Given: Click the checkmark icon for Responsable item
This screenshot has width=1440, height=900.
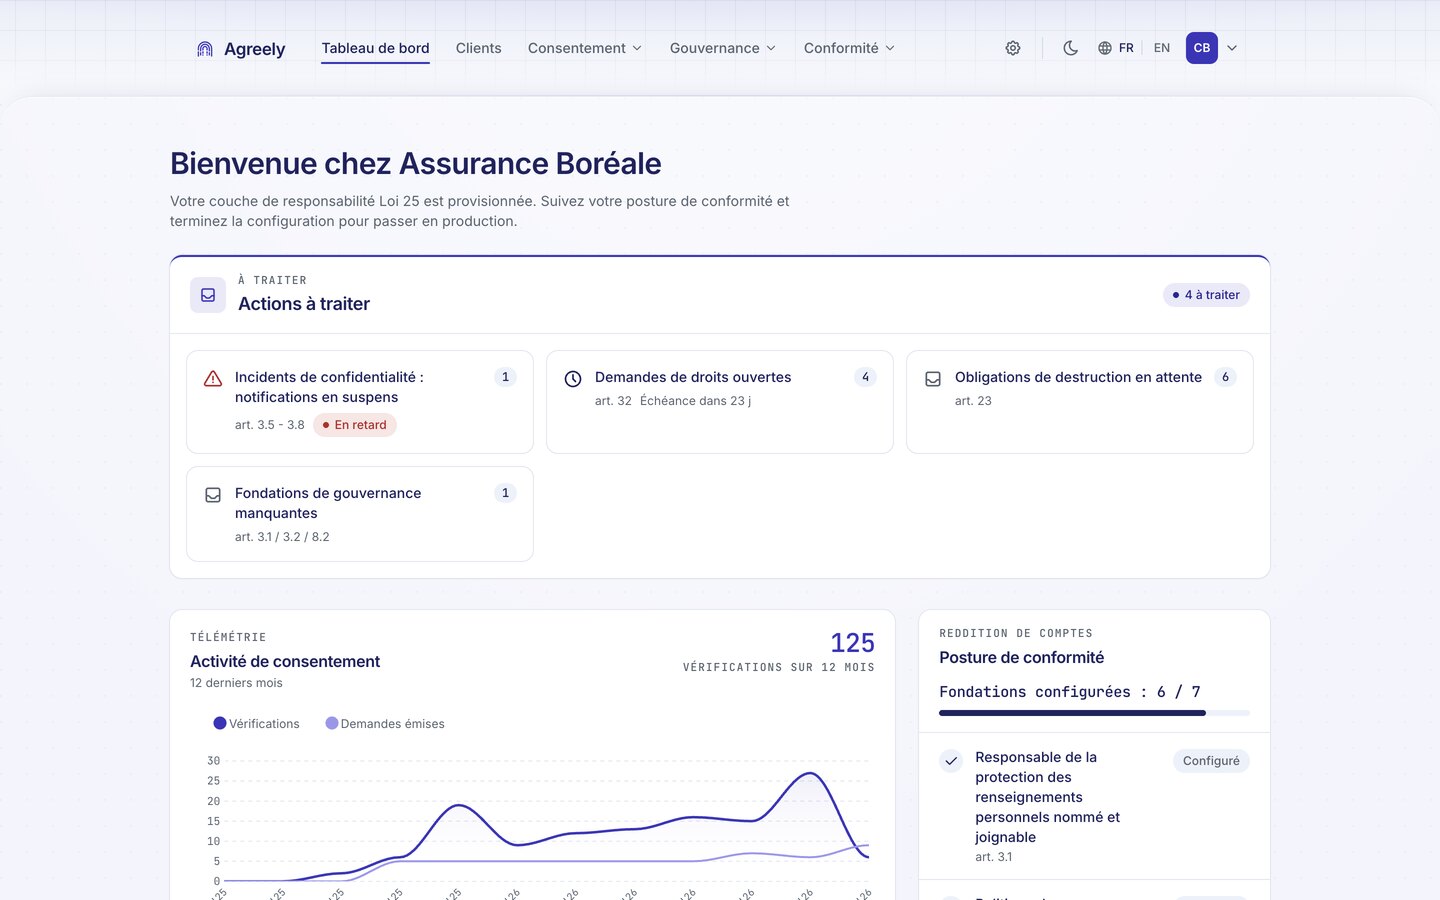Looking at the screenshot, I should tap(951, 761).
